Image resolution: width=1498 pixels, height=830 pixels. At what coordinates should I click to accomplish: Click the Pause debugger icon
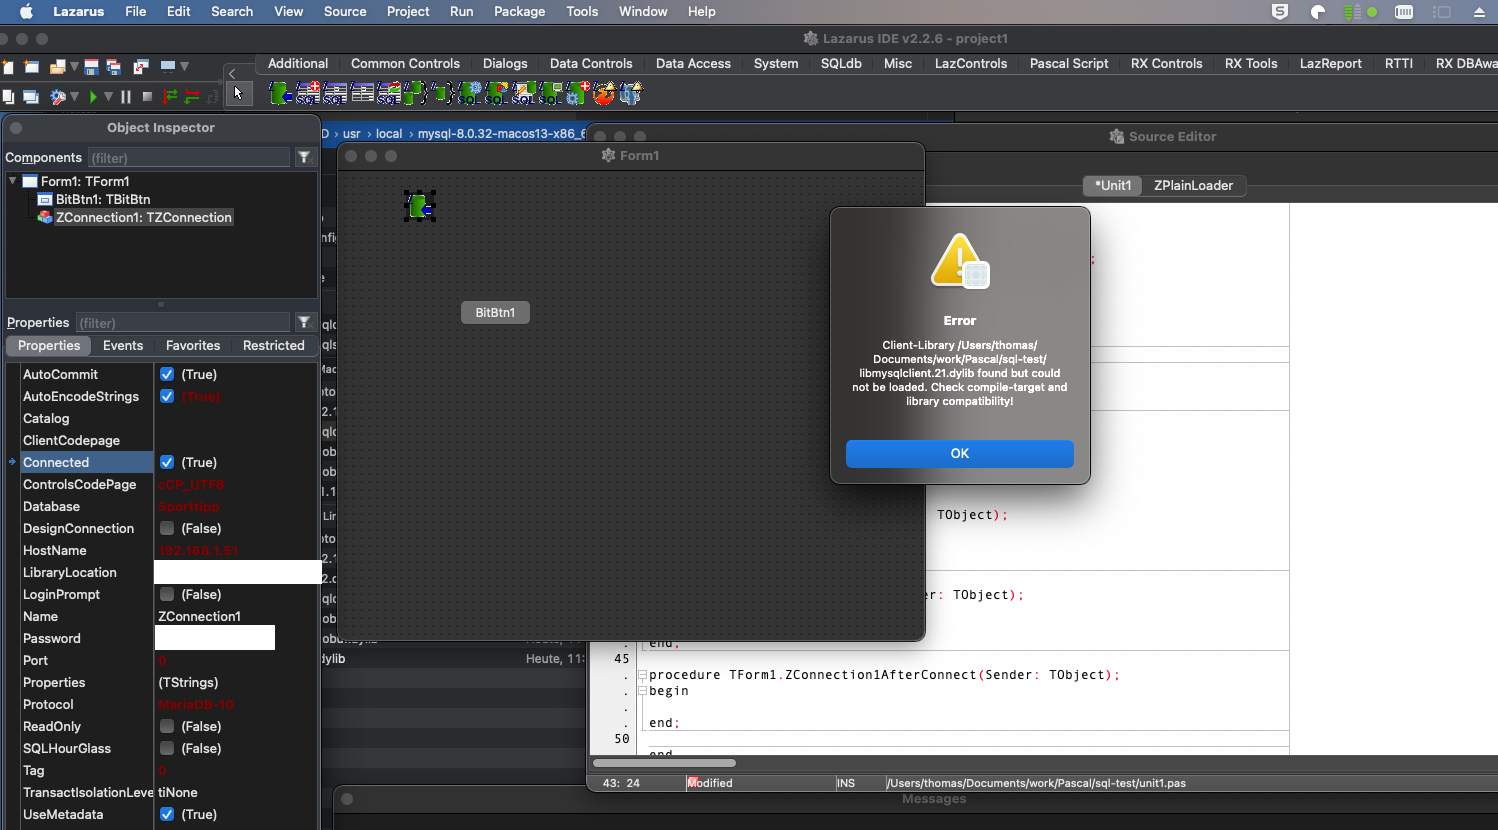click(126, 97)
